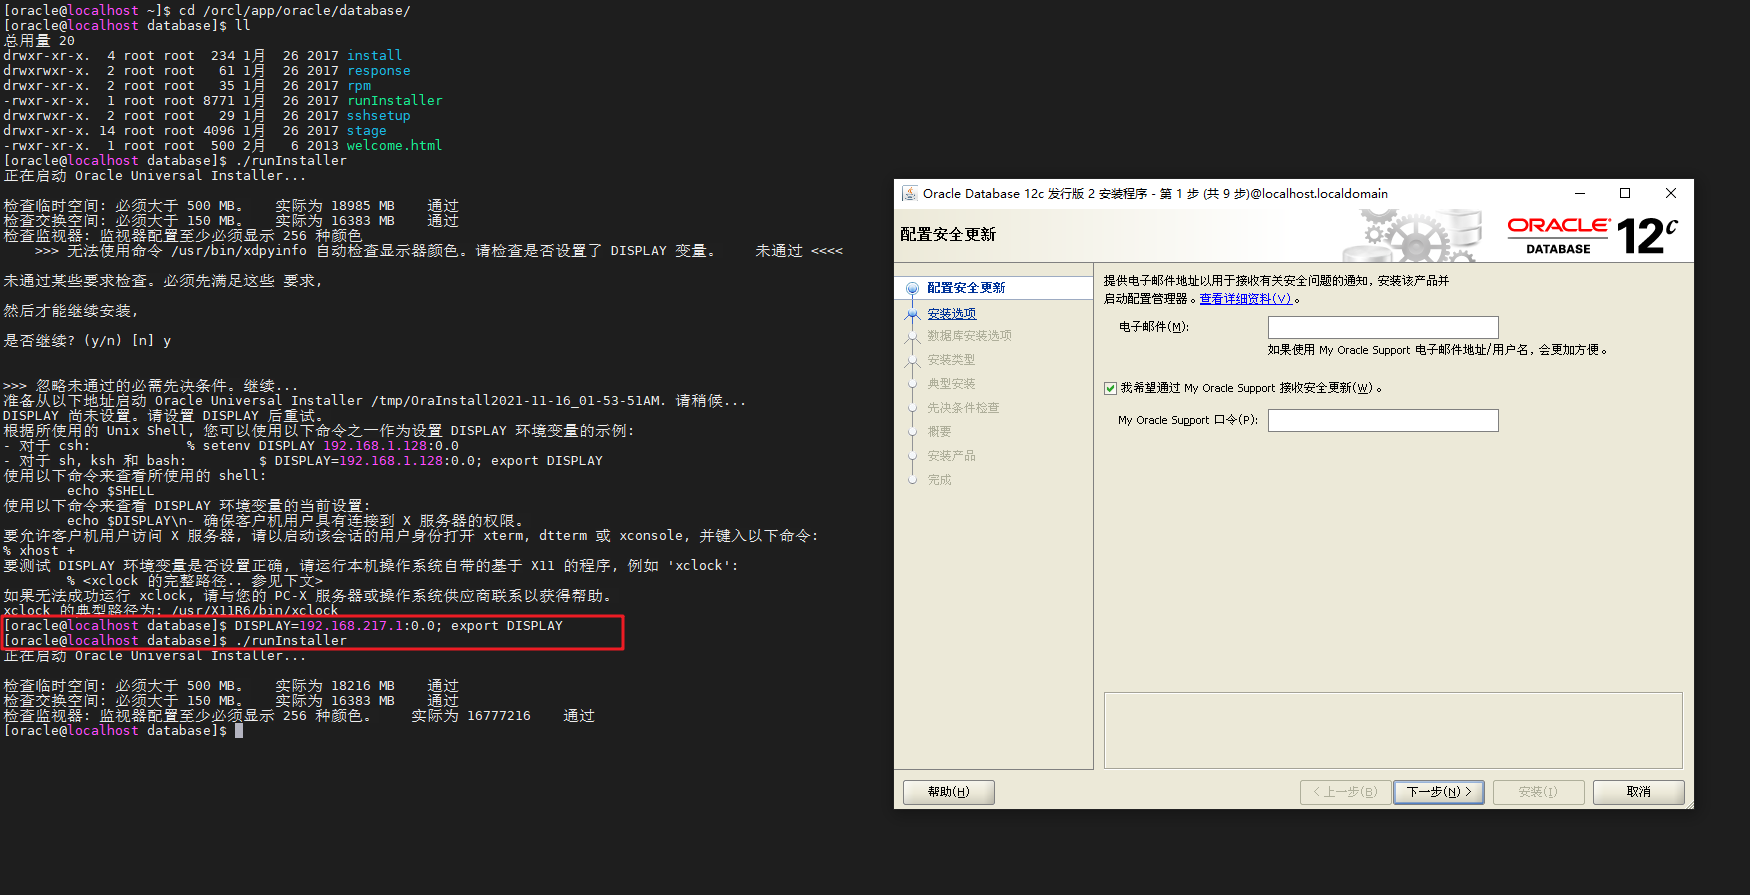Click the 'DISPLAY=192.168.217.1:0.0; export DISPLAY' command line
Image resolution: width=1750 pixels, height=895 pixels.
399,626
